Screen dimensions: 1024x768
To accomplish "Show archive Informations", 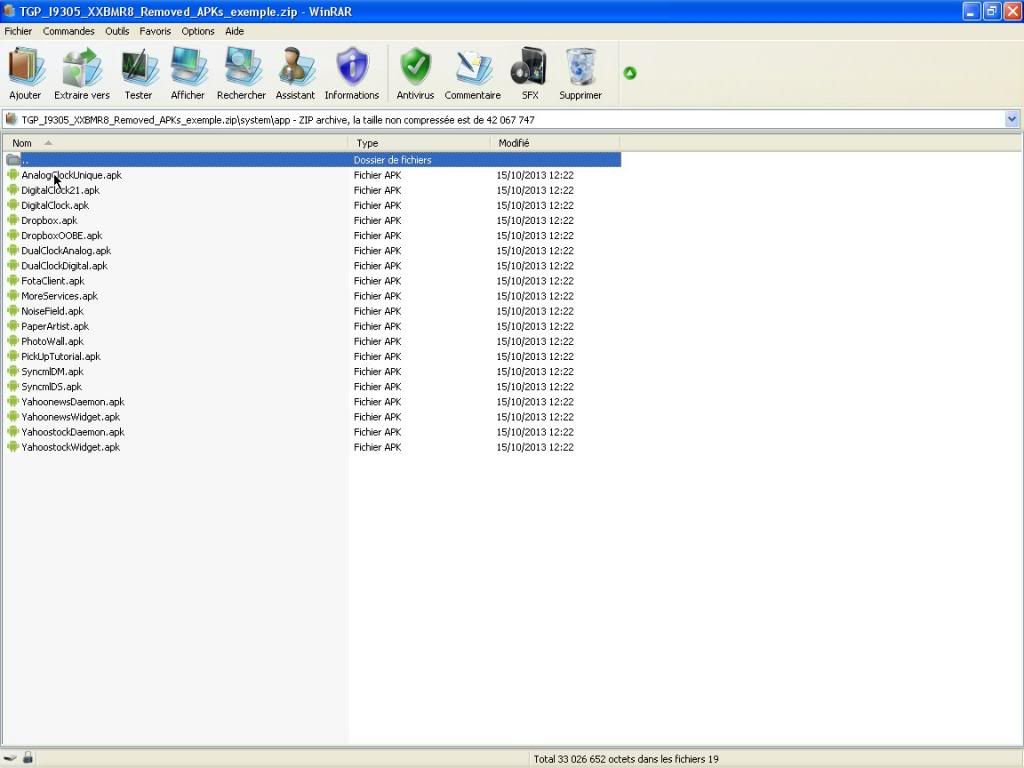I will point(352,73).
